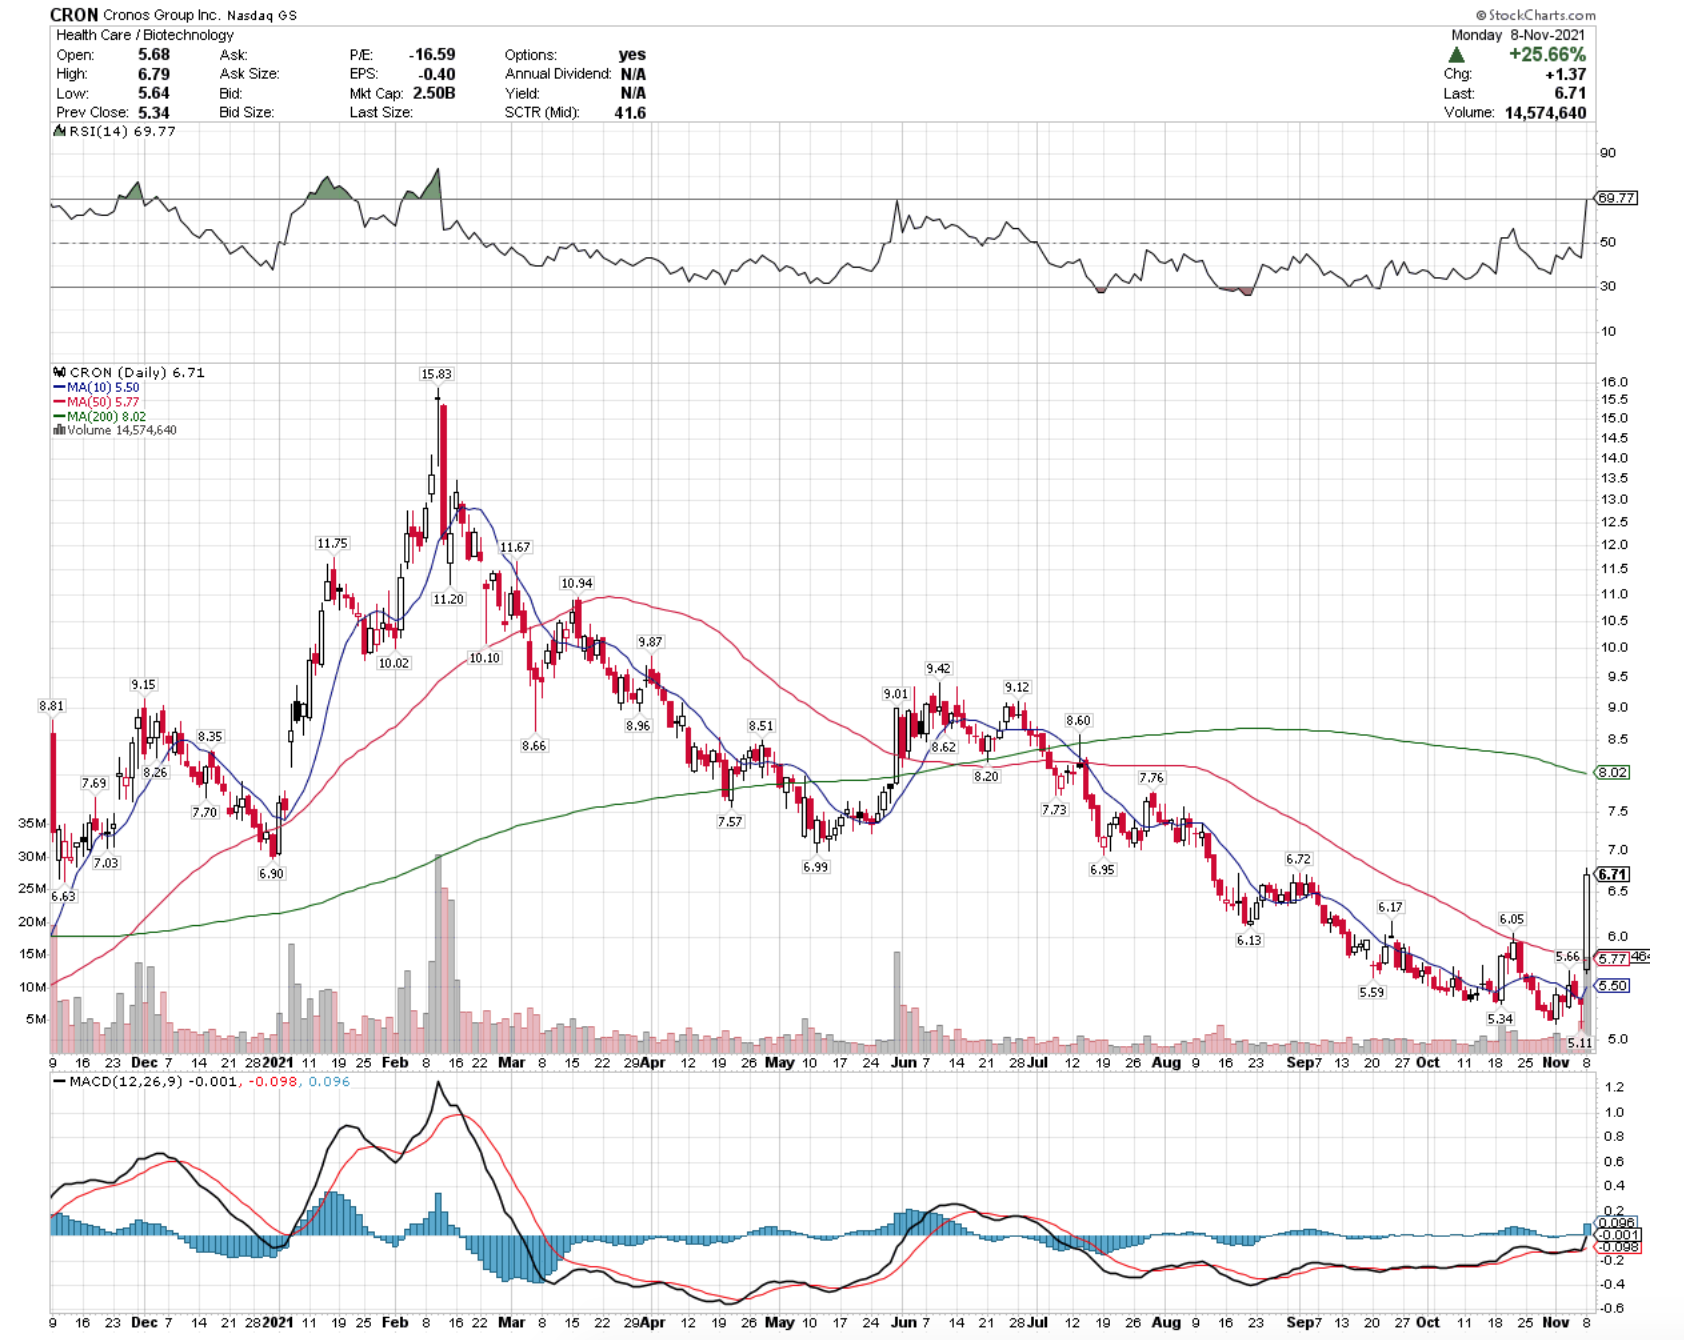Click the 11.67 price label
Image resolution: width=1684 pixels, height=1340 pixels.
tap(515, 547)
